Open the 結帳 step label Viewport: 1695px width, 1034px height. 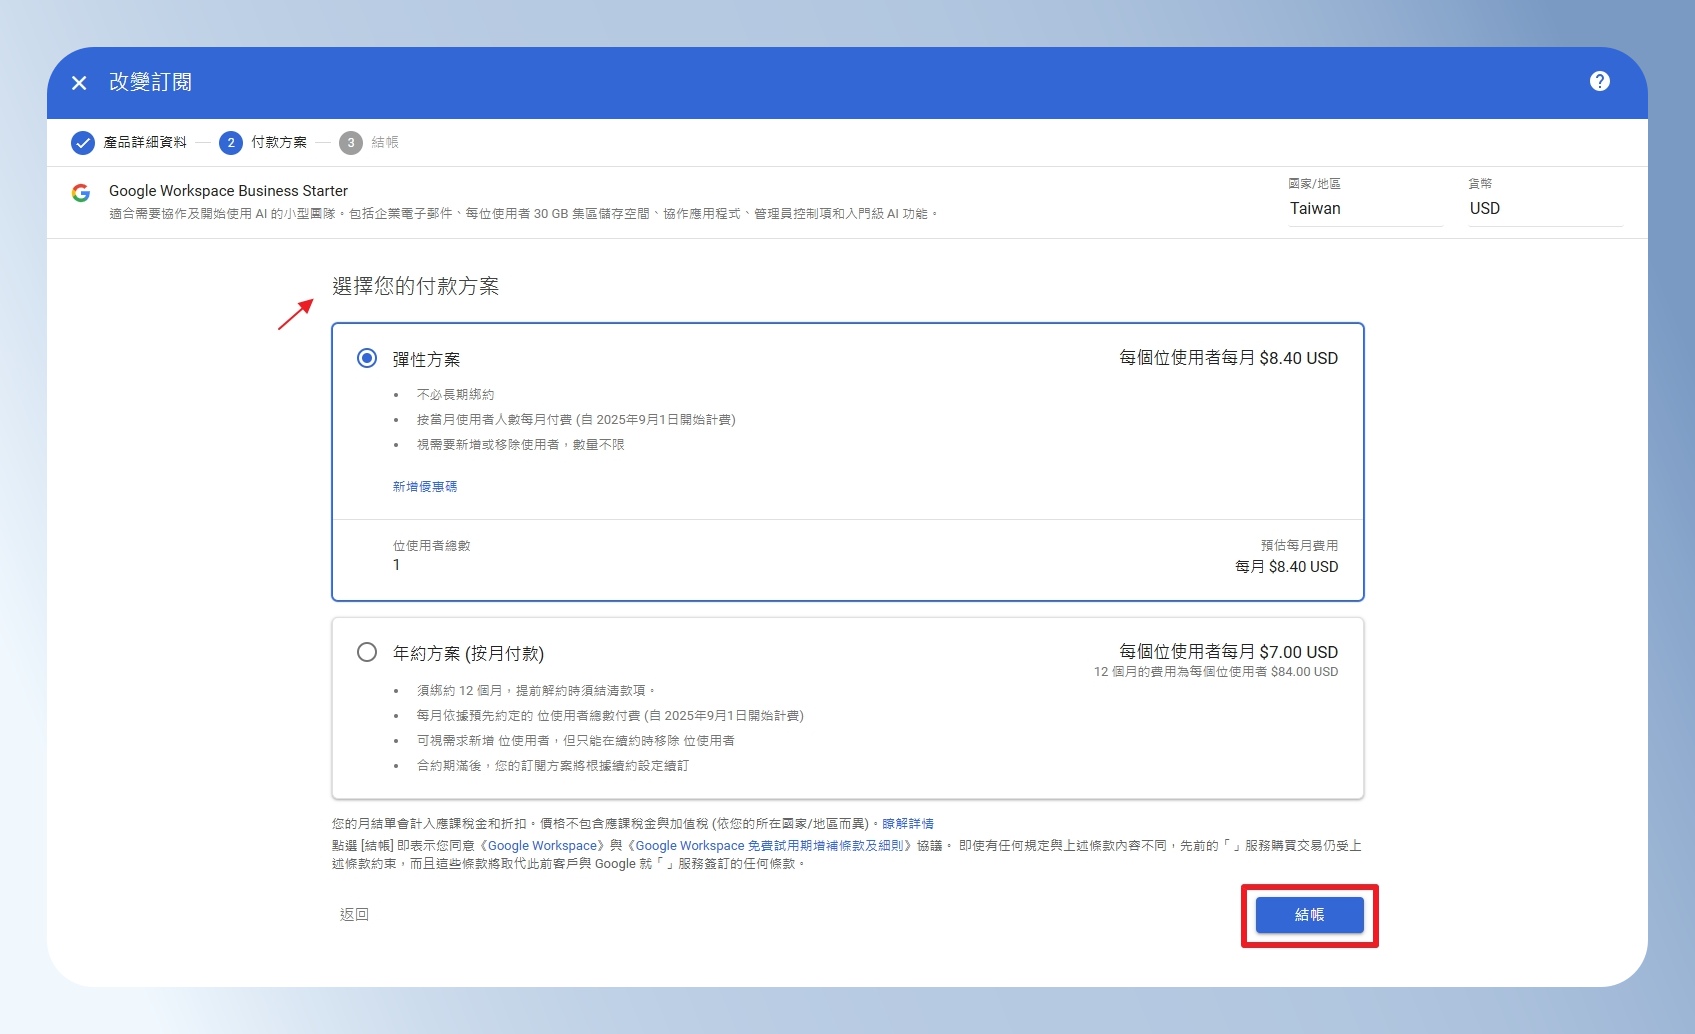click(385, 143)
